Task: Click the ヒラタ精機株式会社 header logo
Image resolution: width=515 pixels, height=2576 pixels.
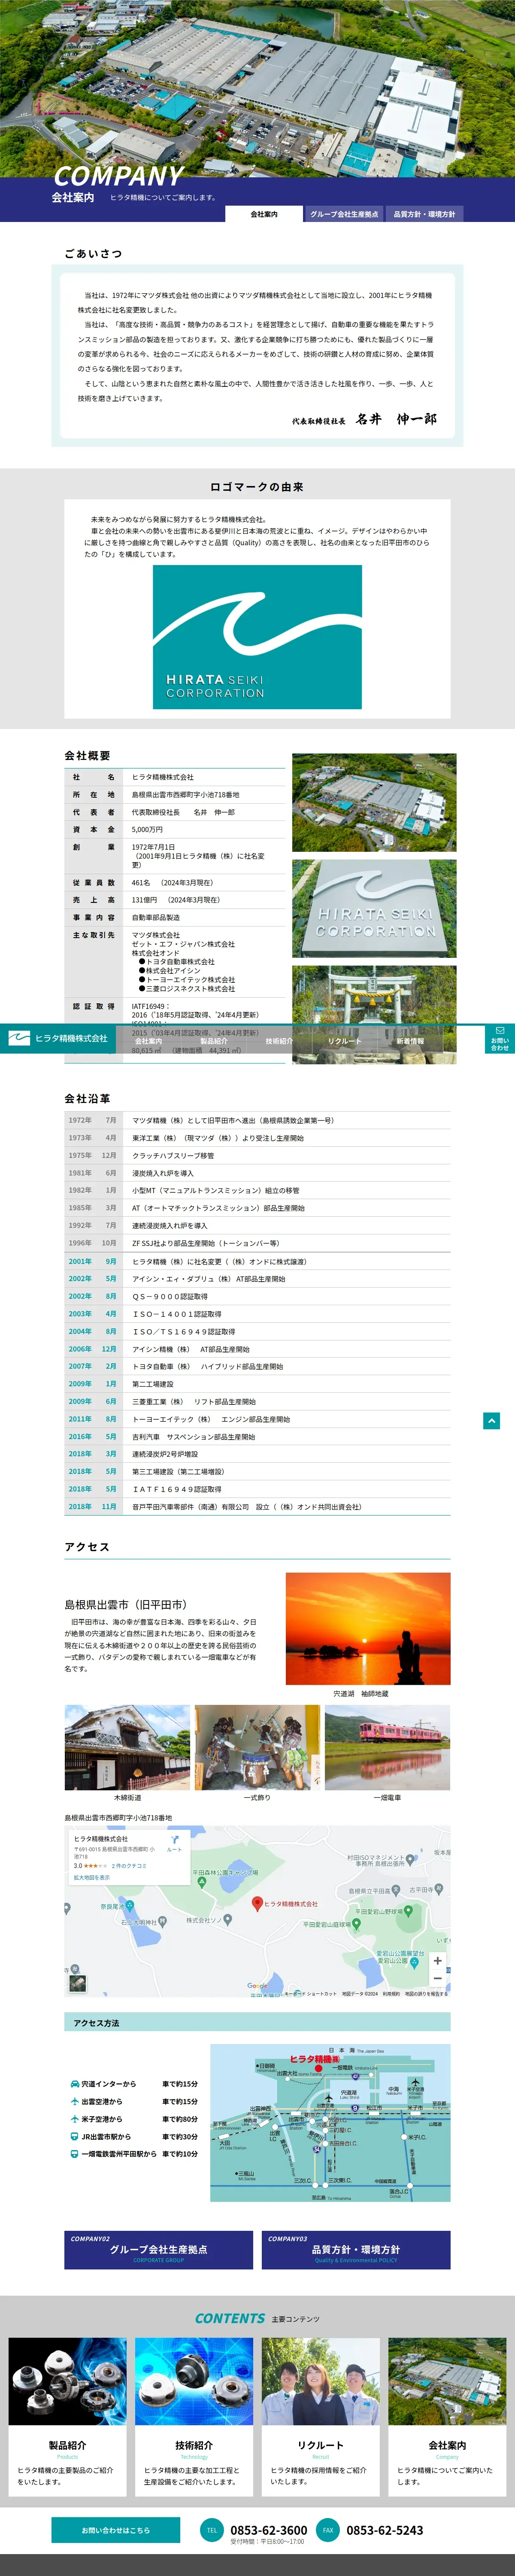Action: (58, 1038)
